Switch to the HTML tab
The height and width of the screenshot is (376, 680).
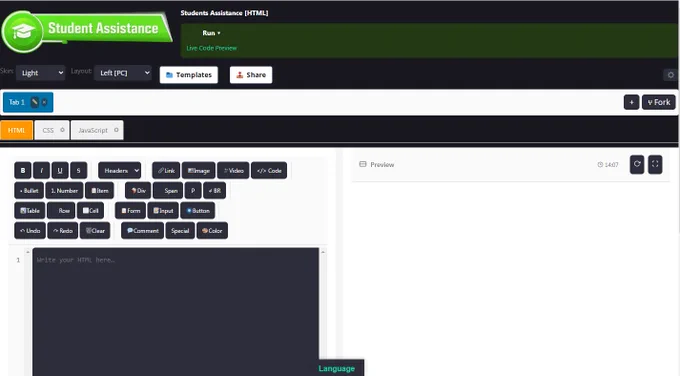16,130
